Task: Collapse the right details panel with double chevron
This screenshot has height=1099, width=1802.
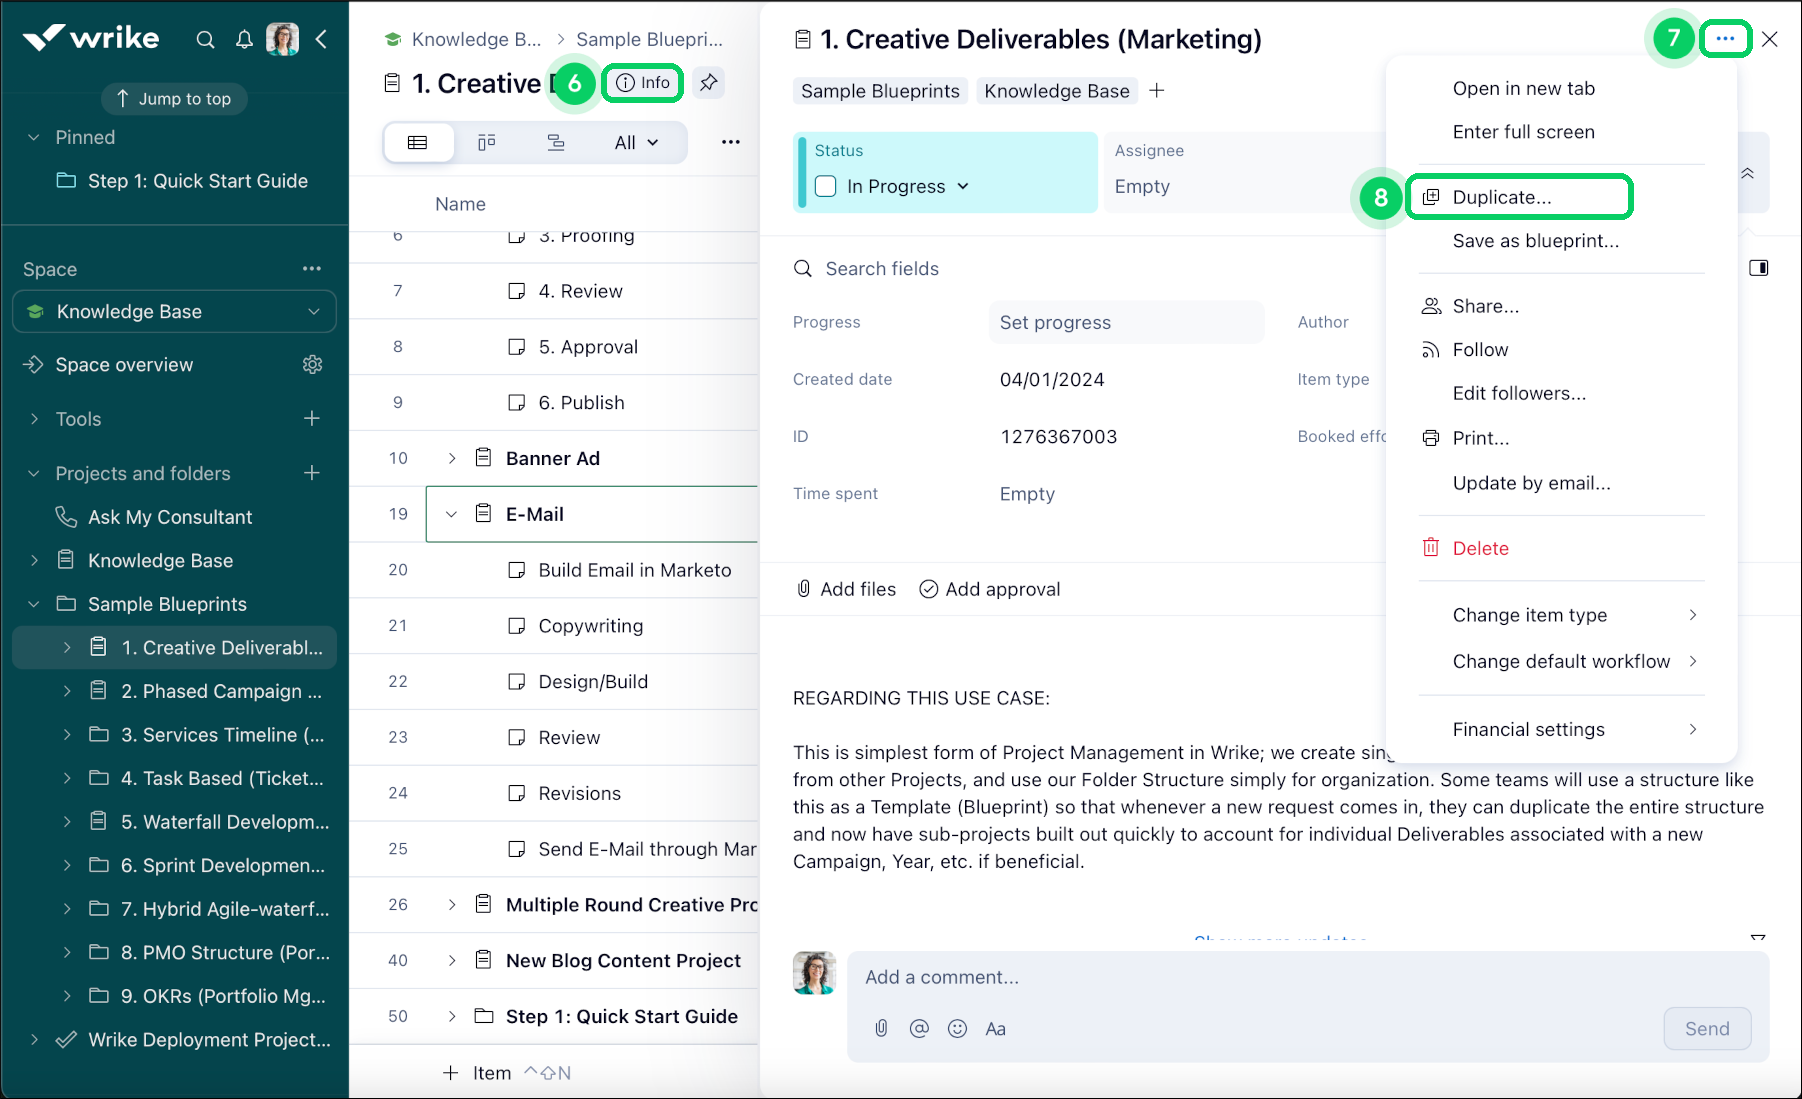Action: 1747,172
